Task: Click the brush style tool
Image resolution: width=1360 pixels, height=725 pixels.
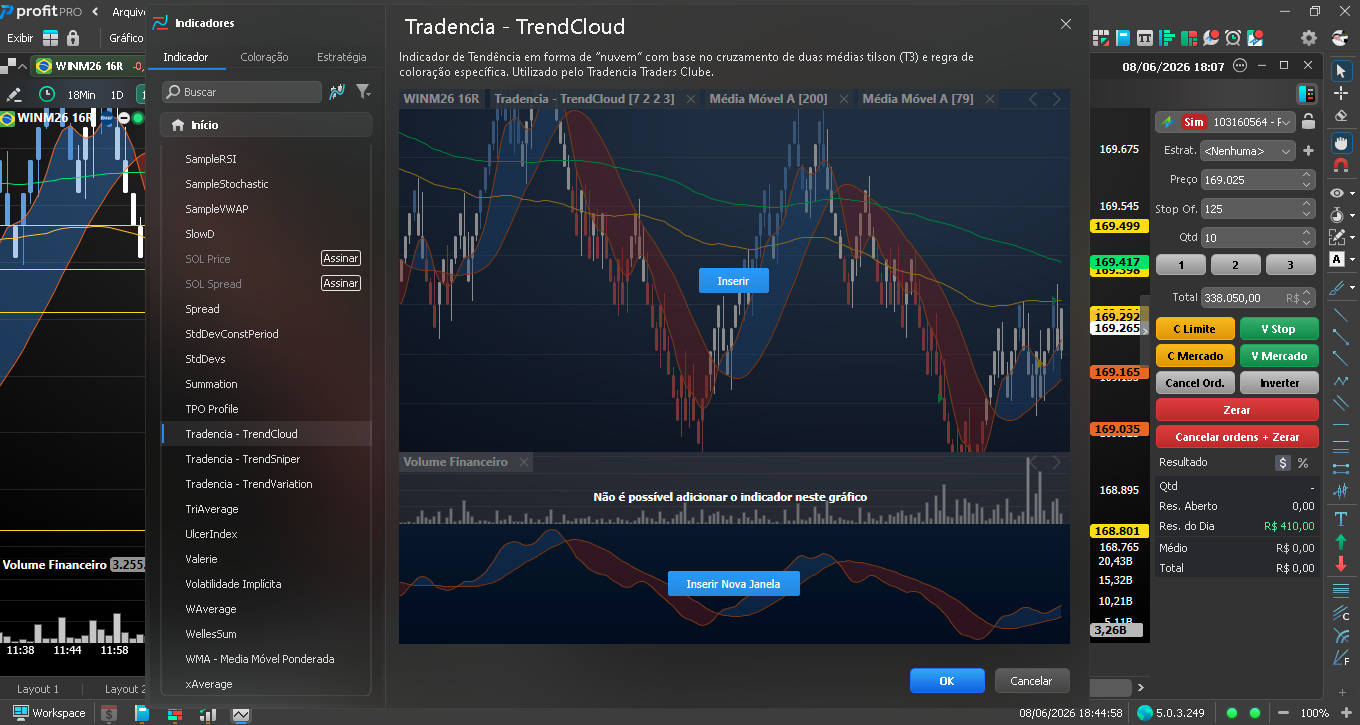Action: (x=1336, y=288)
